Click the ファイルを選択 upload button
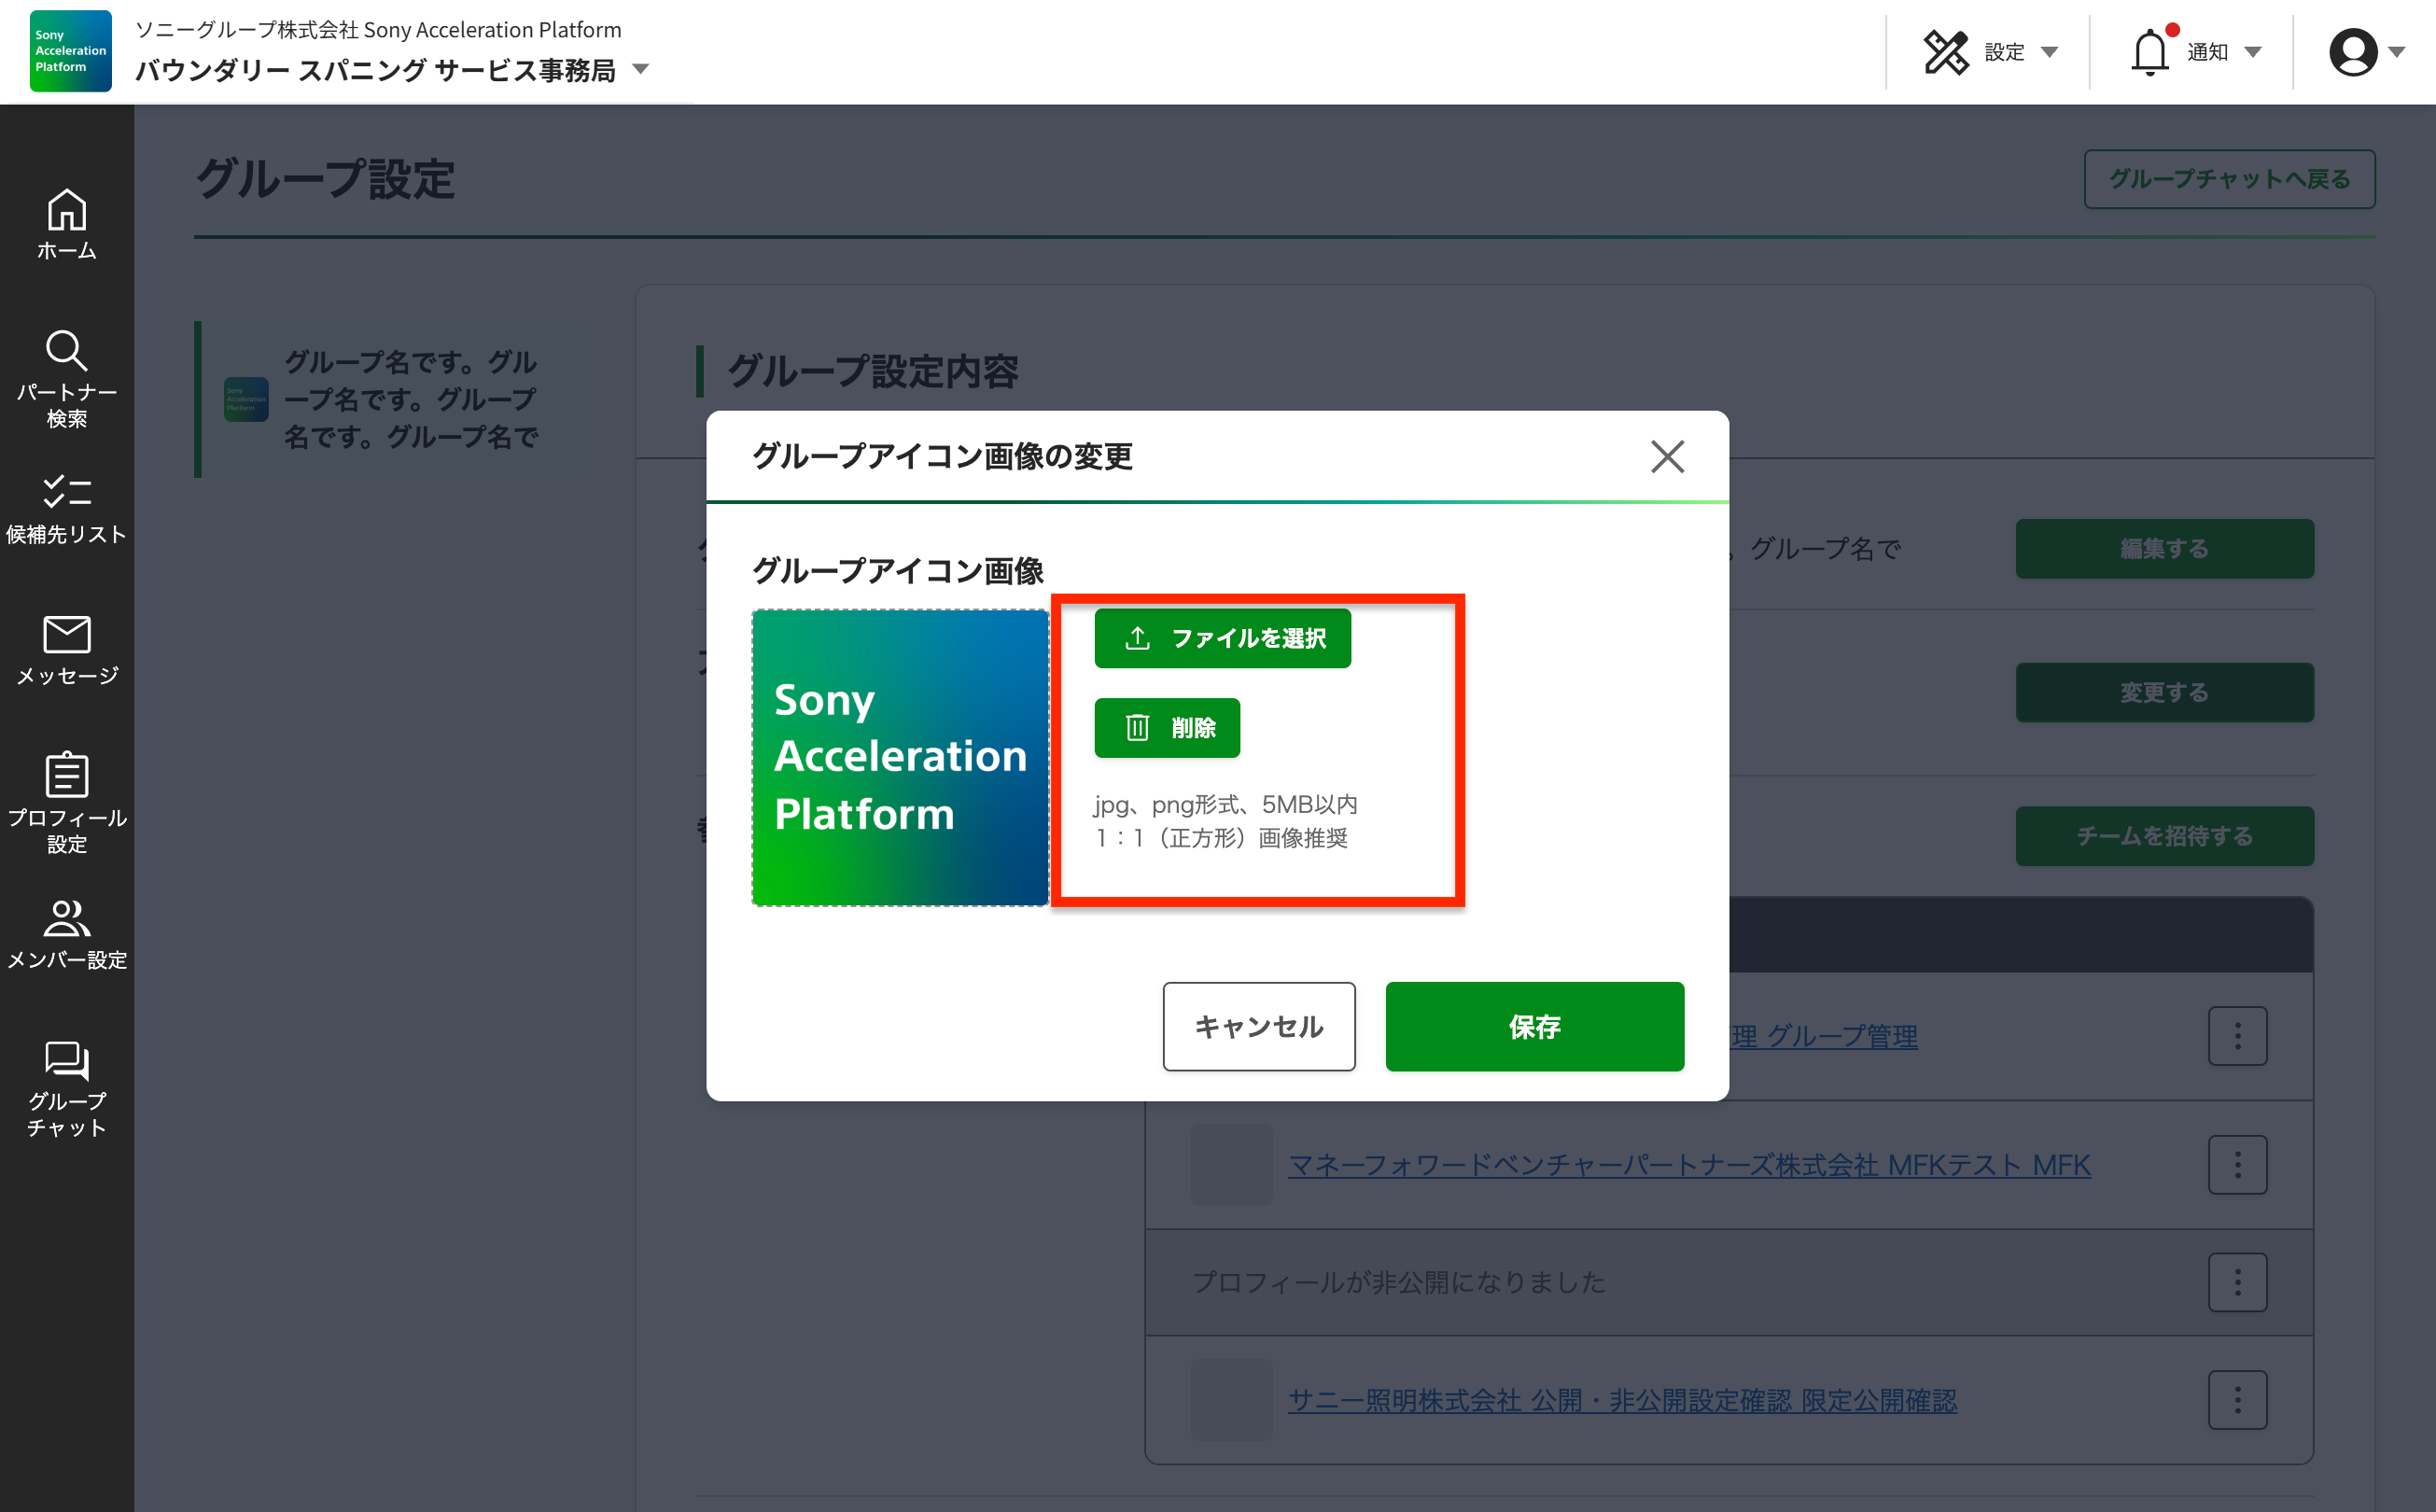The height and width of the screenshot is (1512, 2436). coord(1222,638)
